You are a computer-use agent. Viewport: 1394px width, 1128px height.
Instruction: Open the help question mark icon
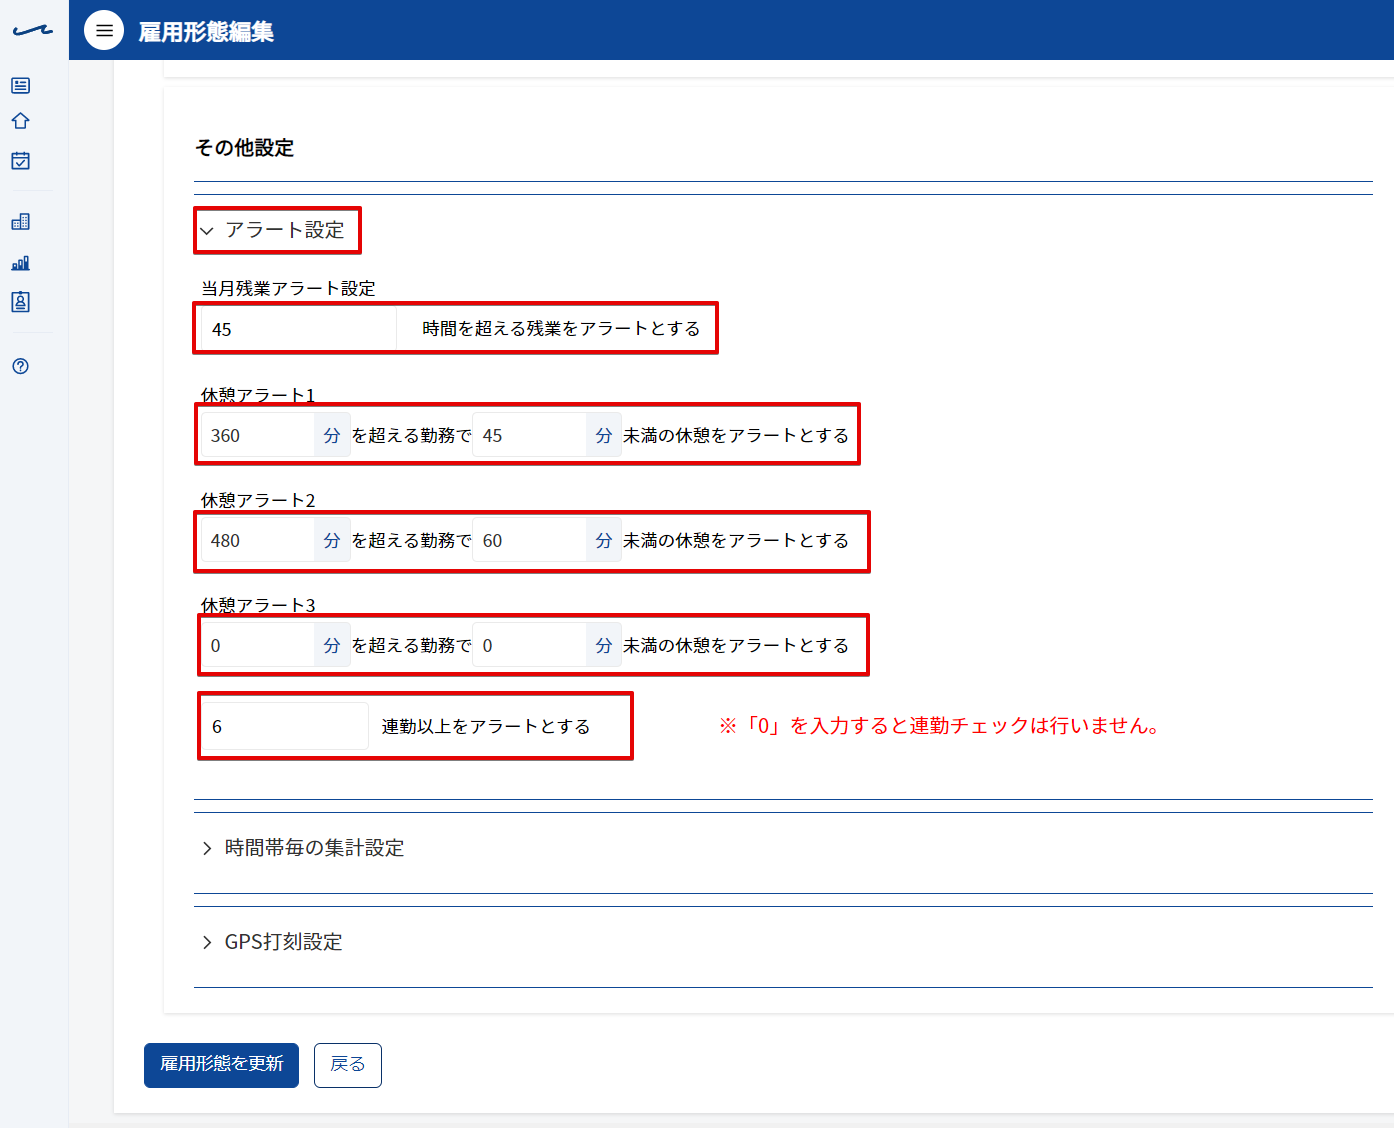20,366
